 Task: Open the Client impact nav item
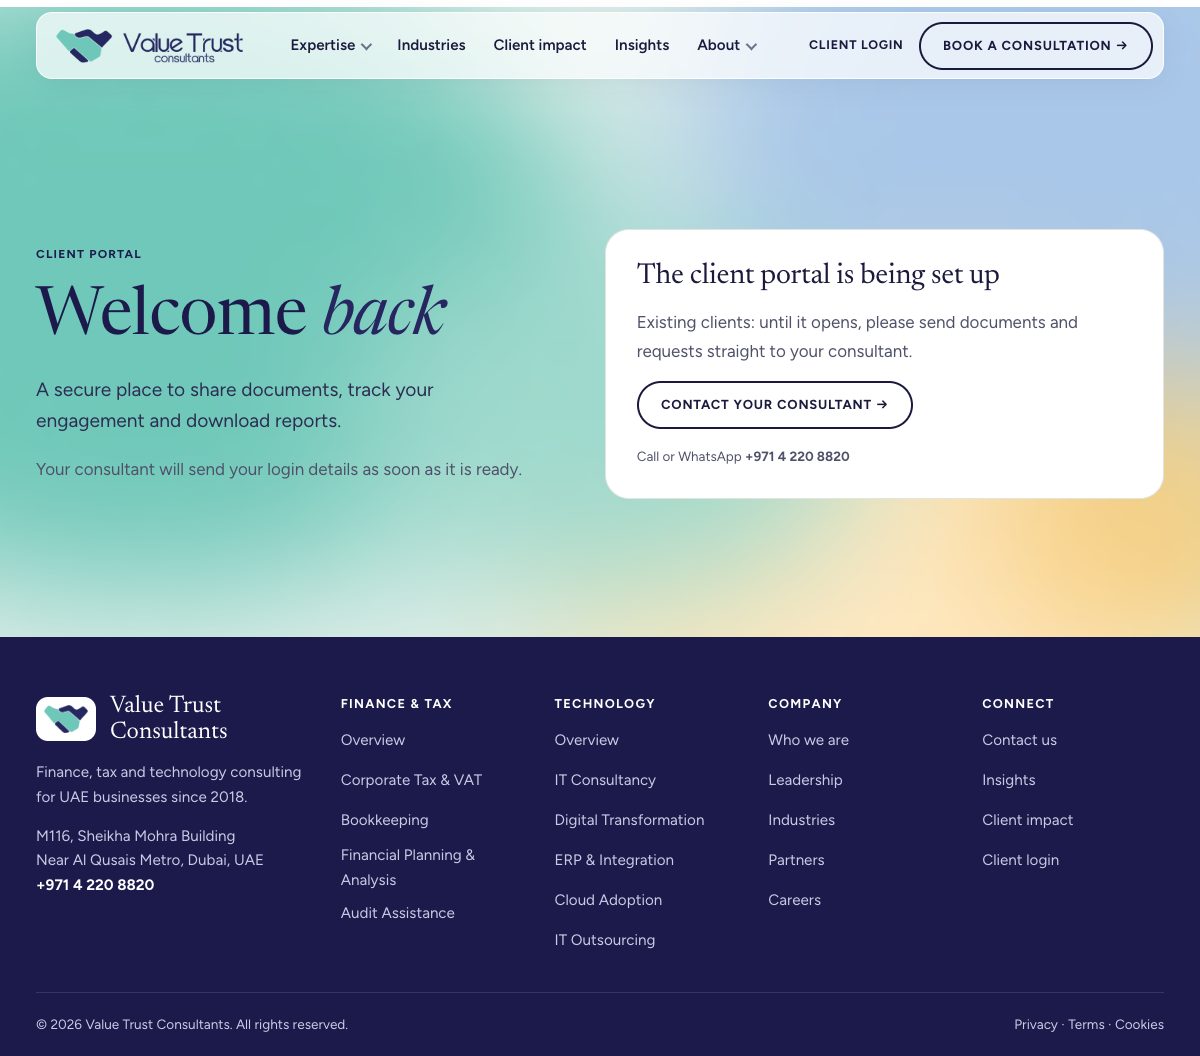[x=540, y=45]
